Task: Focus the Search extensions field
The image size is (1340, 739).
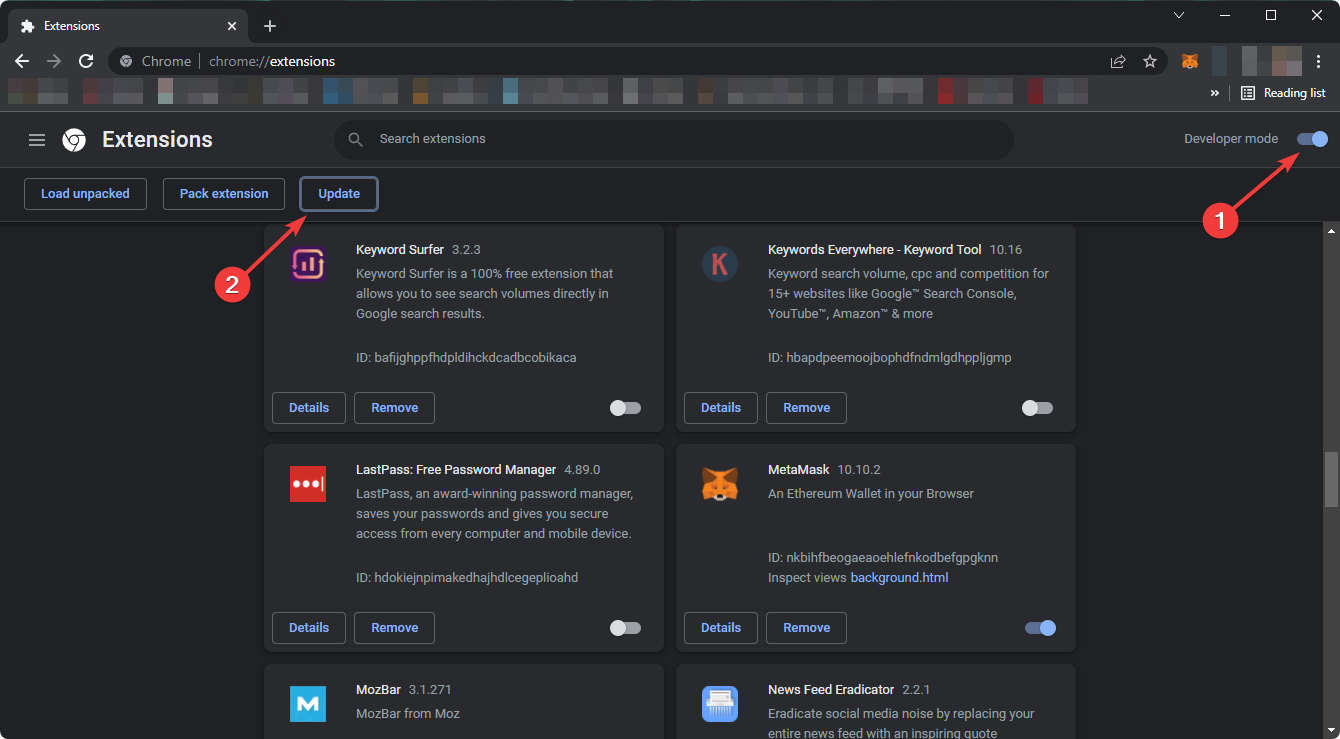Action: click(673, 140)
